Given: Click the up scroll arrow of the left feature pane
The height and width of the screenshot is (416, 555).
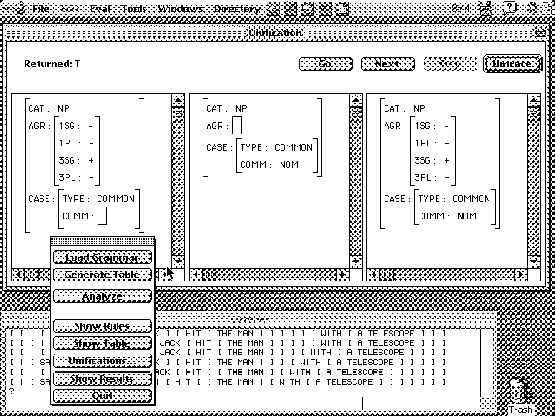Looking at the screenshot, I should (178, 100).
